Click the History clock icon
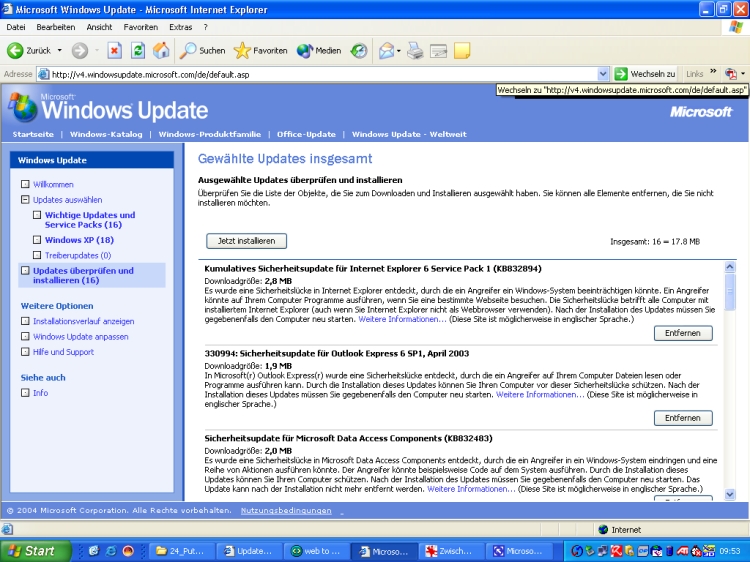Screen dimensions: 750x562 point(359,50)
